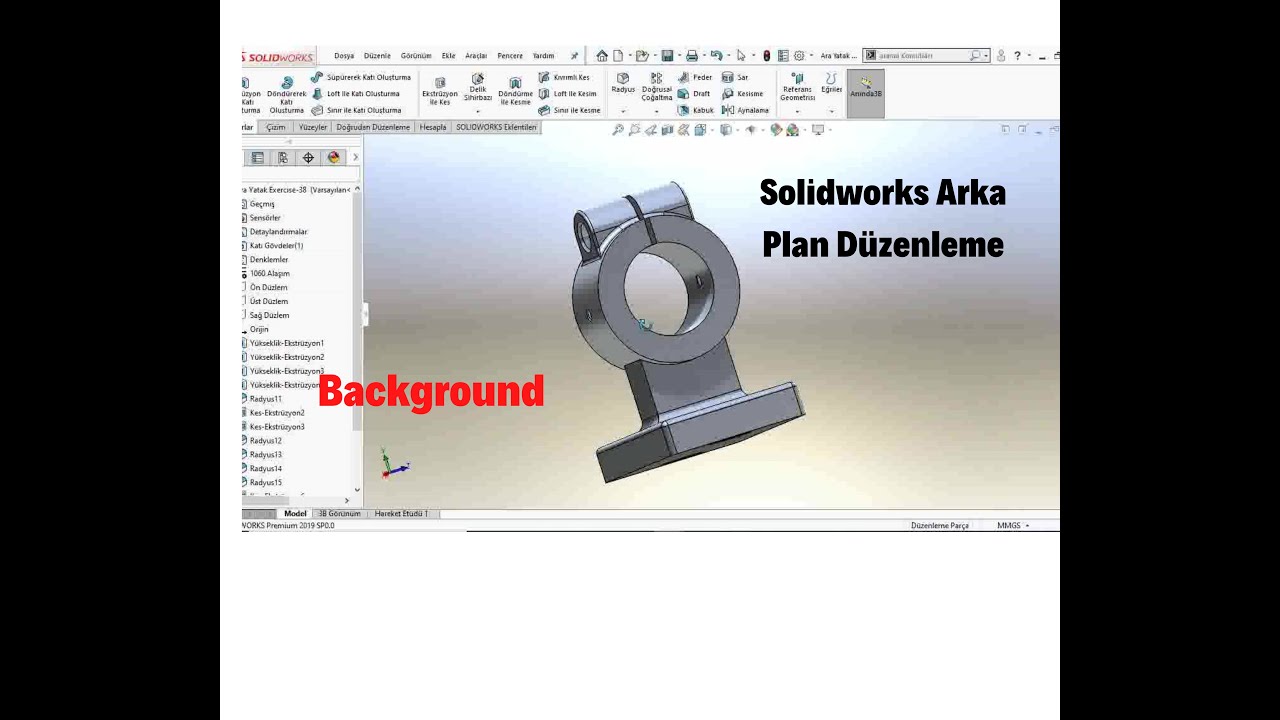Print using the printer icon
The height and width of the screenshot is (720, 1280).
tap(692, 56)
